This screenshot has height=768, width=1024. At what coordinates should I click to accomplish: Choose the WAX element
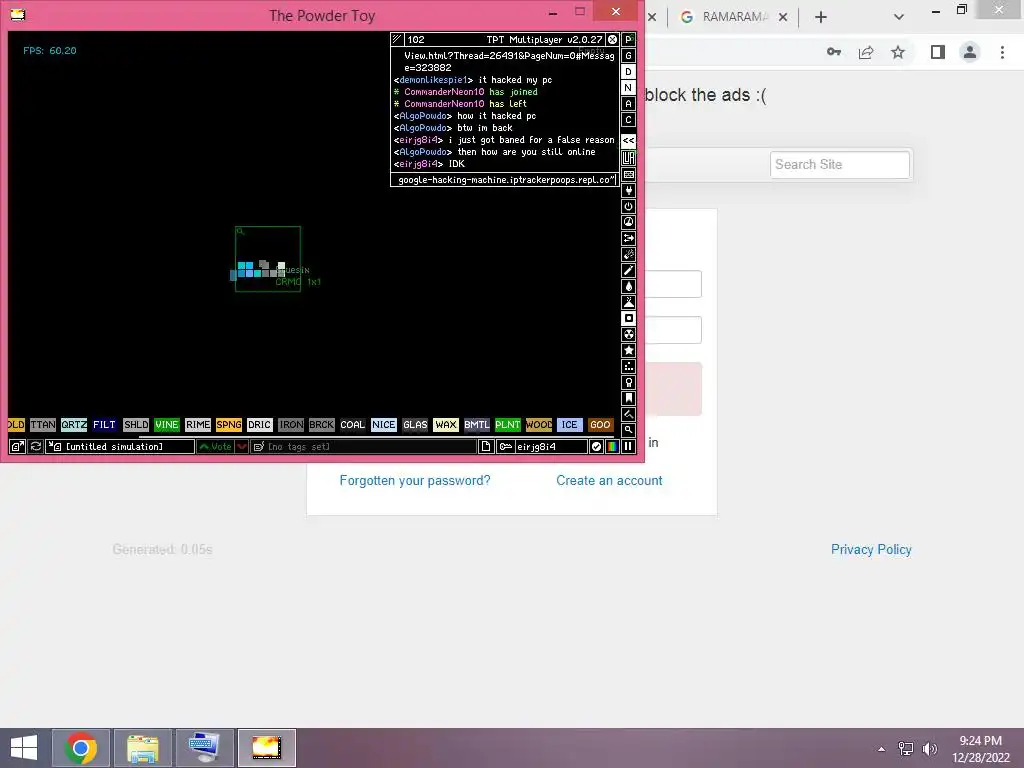point(446,425)
